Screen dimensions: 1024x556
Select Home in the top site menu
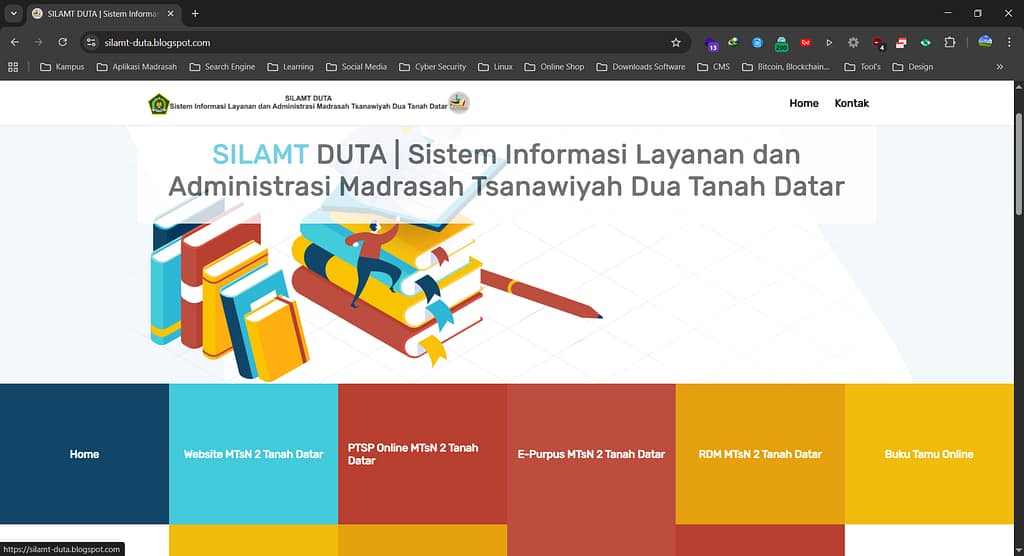(803, 103)
